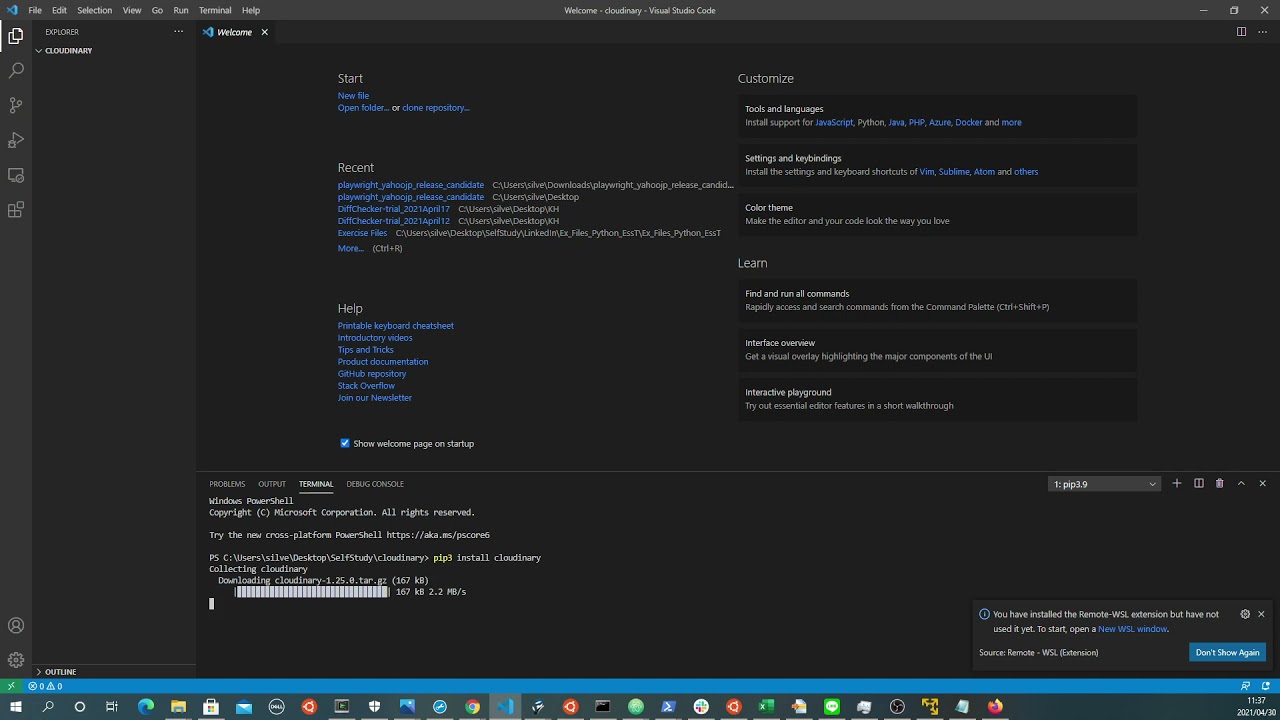Click the green remote window indicator
The height and width of the screenshot is (720, 1280).
(11, 686)
